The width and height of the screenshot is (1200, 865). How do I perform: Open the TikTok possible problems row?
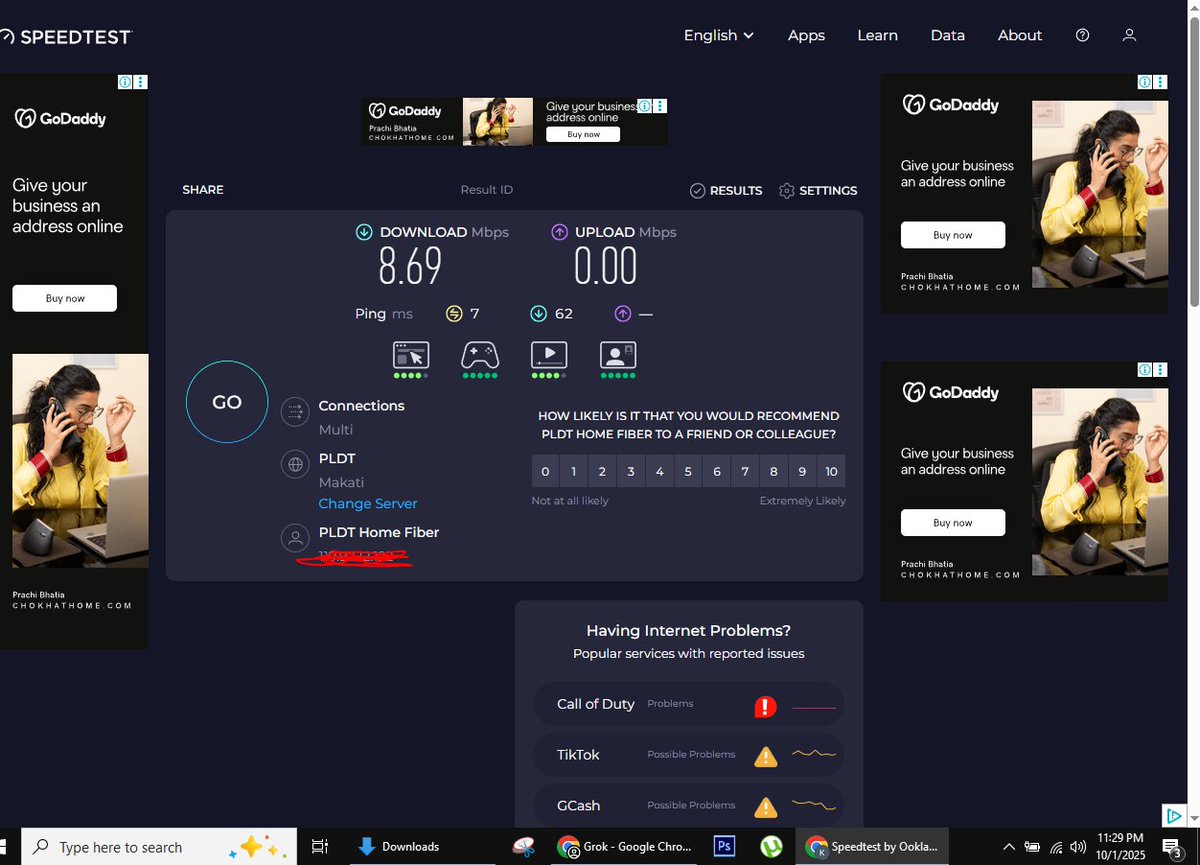click(688, 755)
